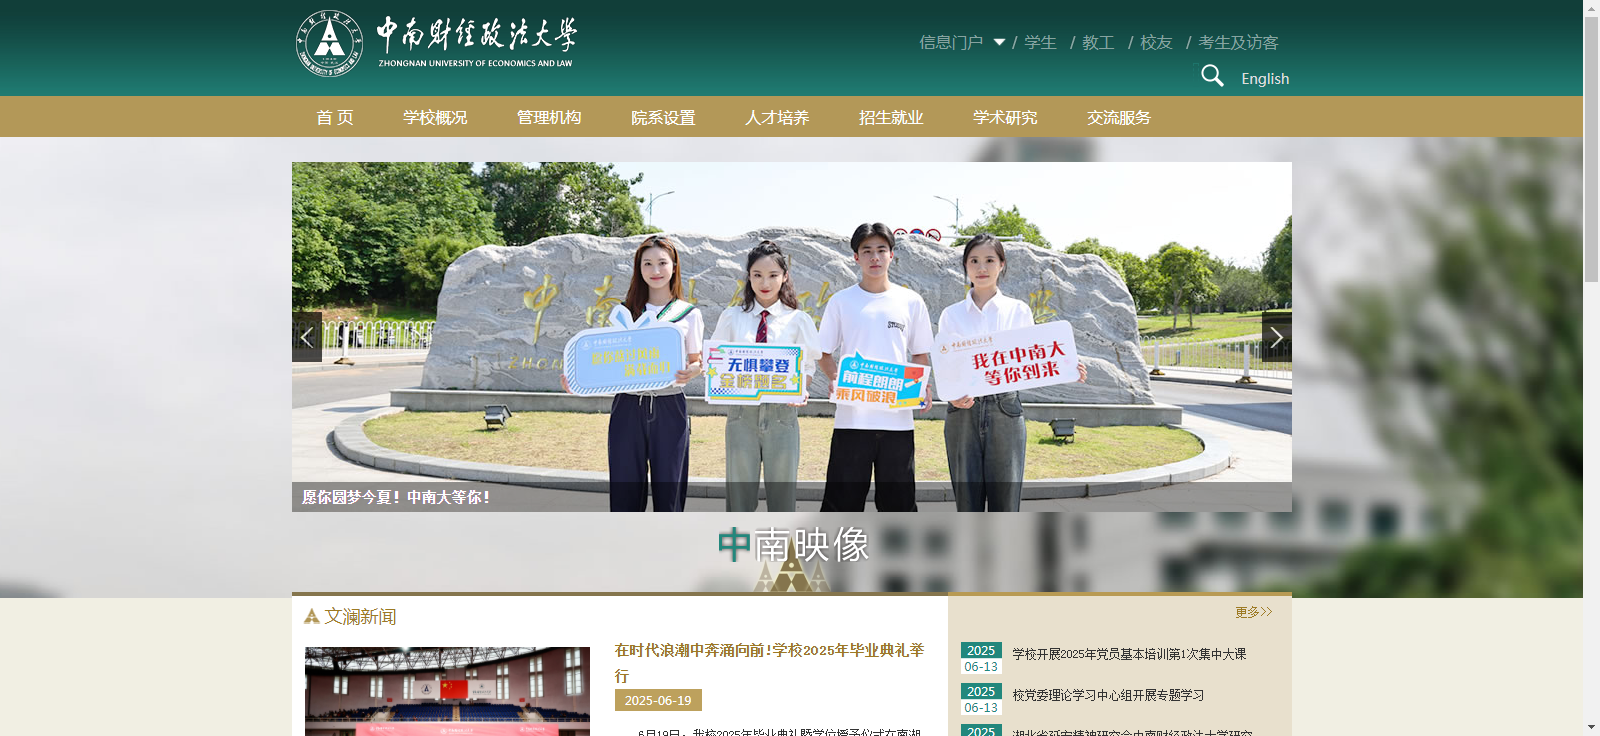
Task: Go to 首页 in navigation bar
Action: click(x=335, y=117)
